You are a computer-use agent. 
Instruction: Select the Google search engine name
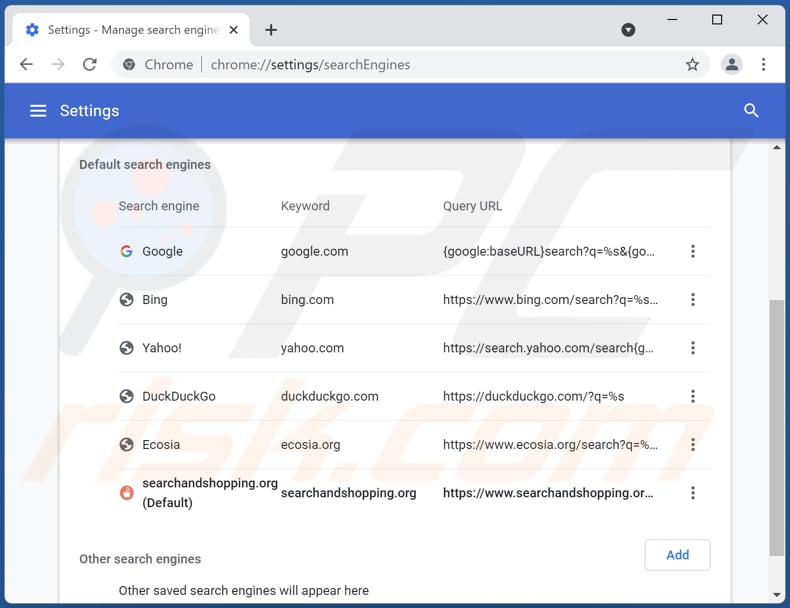pos(162,251)
